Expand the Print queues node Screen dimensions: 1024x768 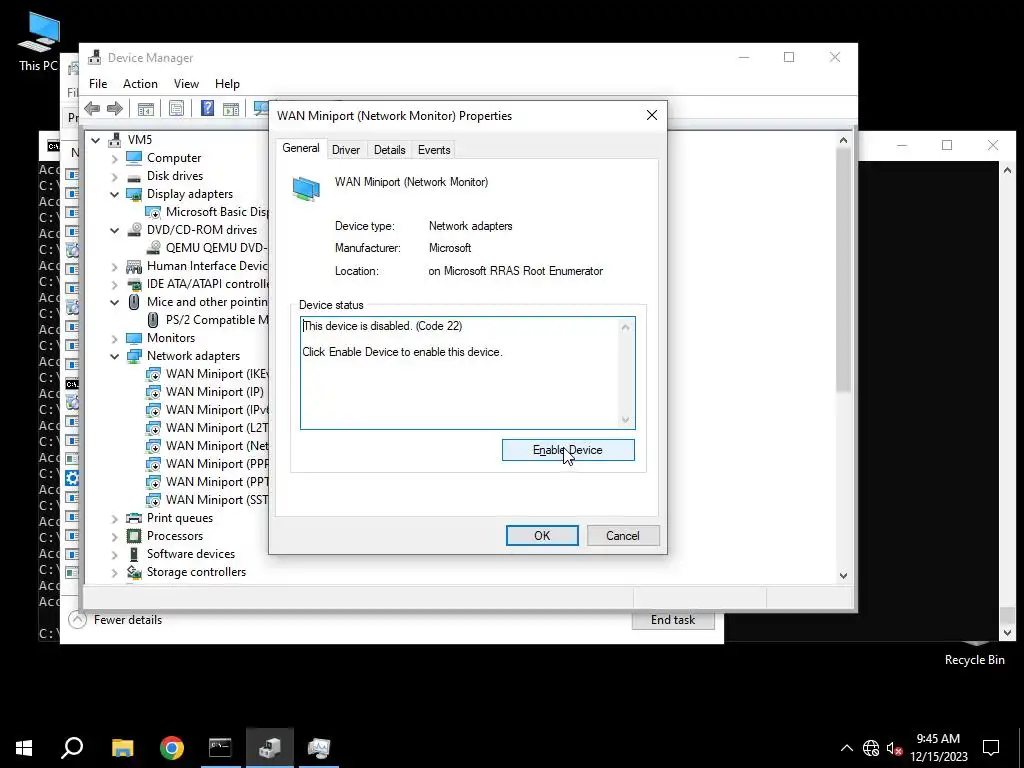(114, 519)
